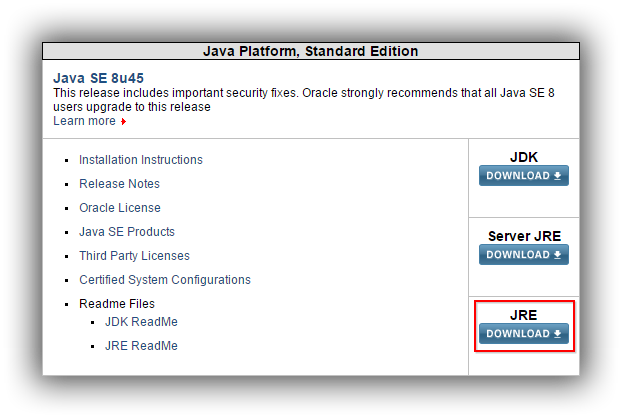This screenshot has height=418, width=622.
Task: Open the JRE ReadMe link
Action: pyautogui.click(x=141, y=346)
